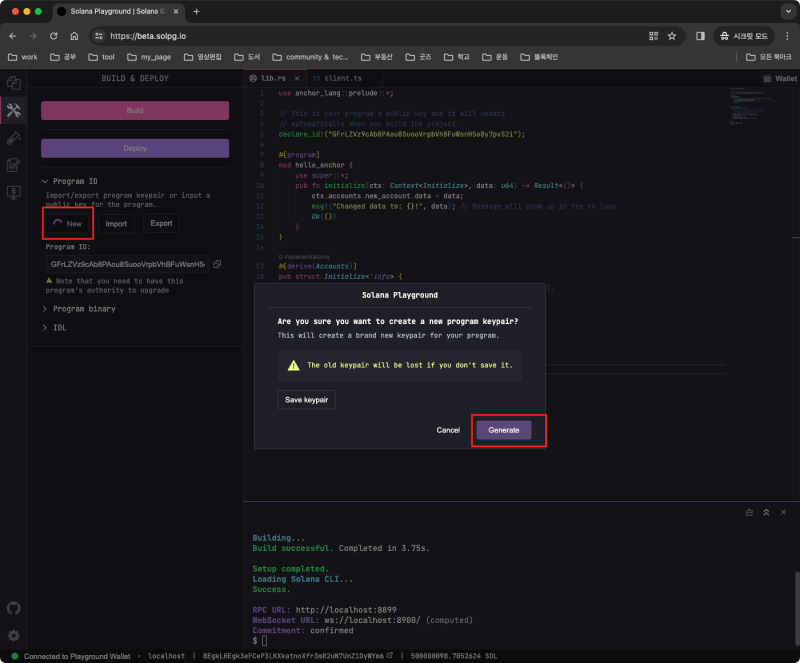
Task: Expand the IDL section
Action: coord(54,328)
